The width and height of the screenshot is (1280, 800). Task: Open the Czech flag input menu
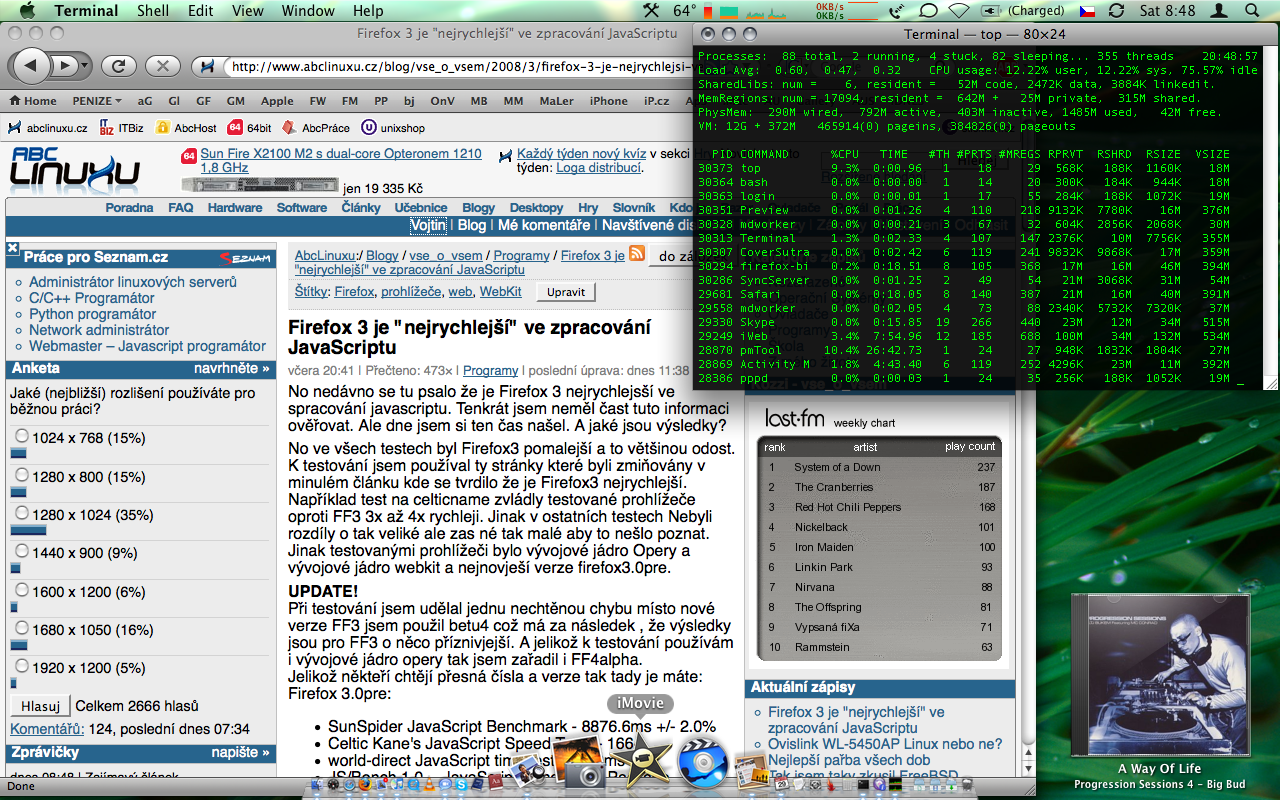[x=1087, y=11]
